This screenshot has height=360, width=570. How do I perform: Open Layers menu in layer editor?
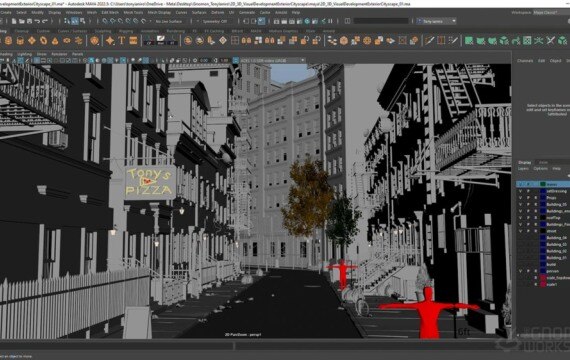[x=523, y=169]
